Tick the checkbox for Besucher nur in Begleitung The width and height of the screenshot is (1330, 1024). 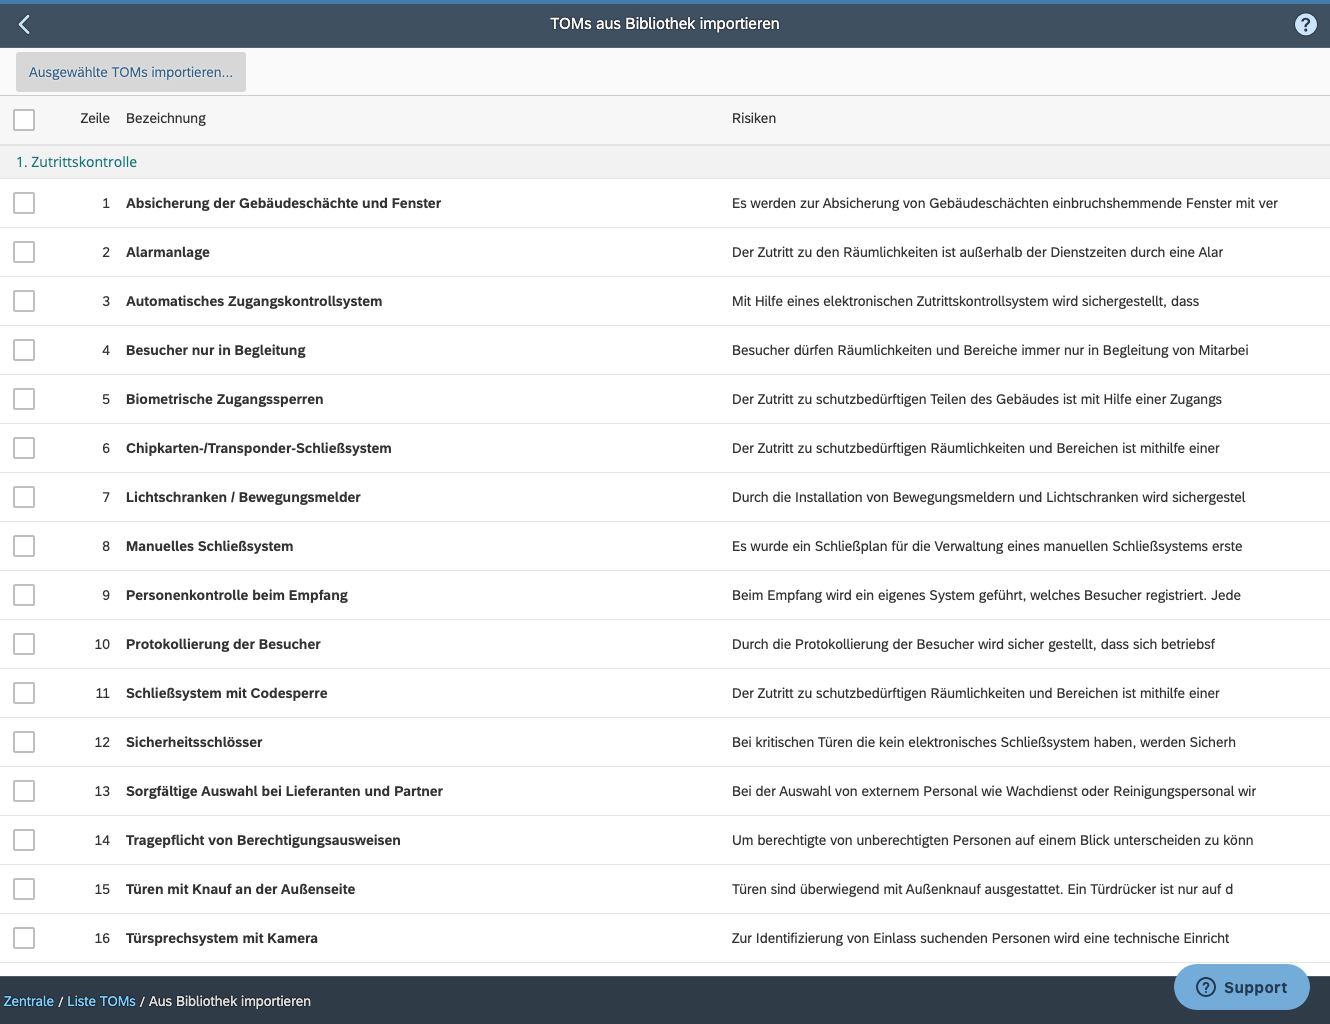23,349
